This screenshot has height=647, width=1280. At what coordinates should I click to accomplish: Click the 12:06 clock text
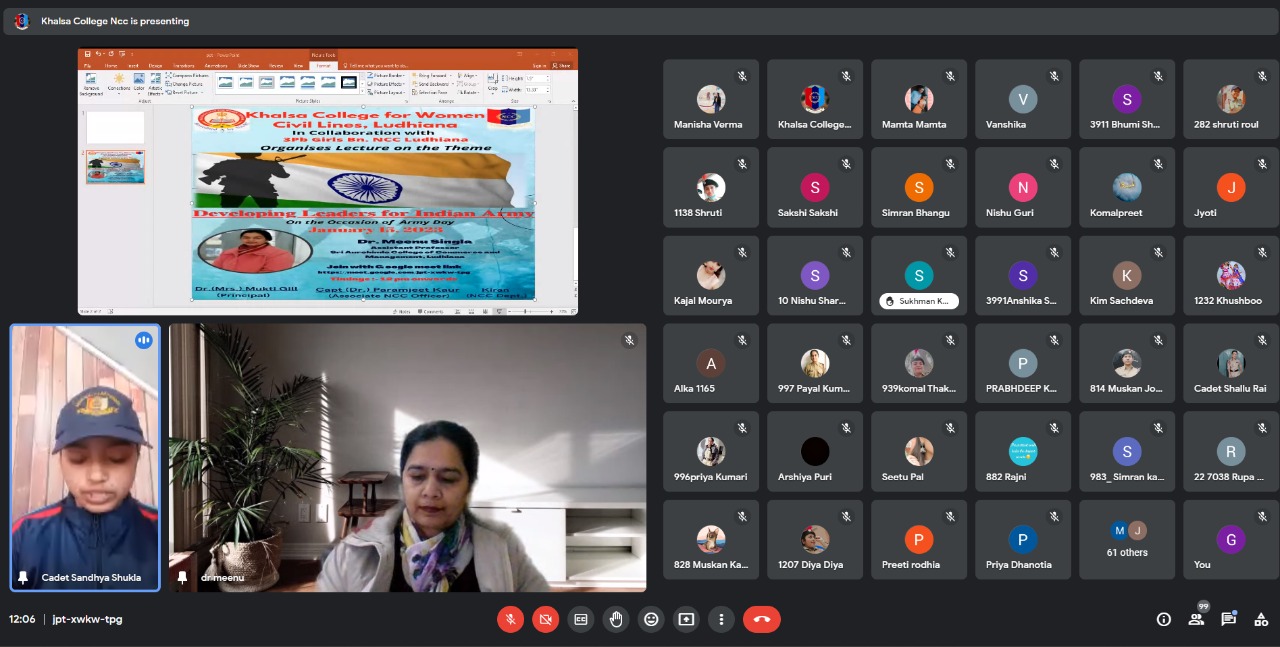click(x=22, y=619)
